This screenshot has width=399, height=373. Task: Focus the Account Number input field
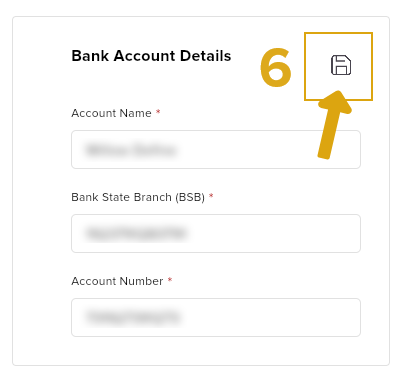tap(216, 317)
